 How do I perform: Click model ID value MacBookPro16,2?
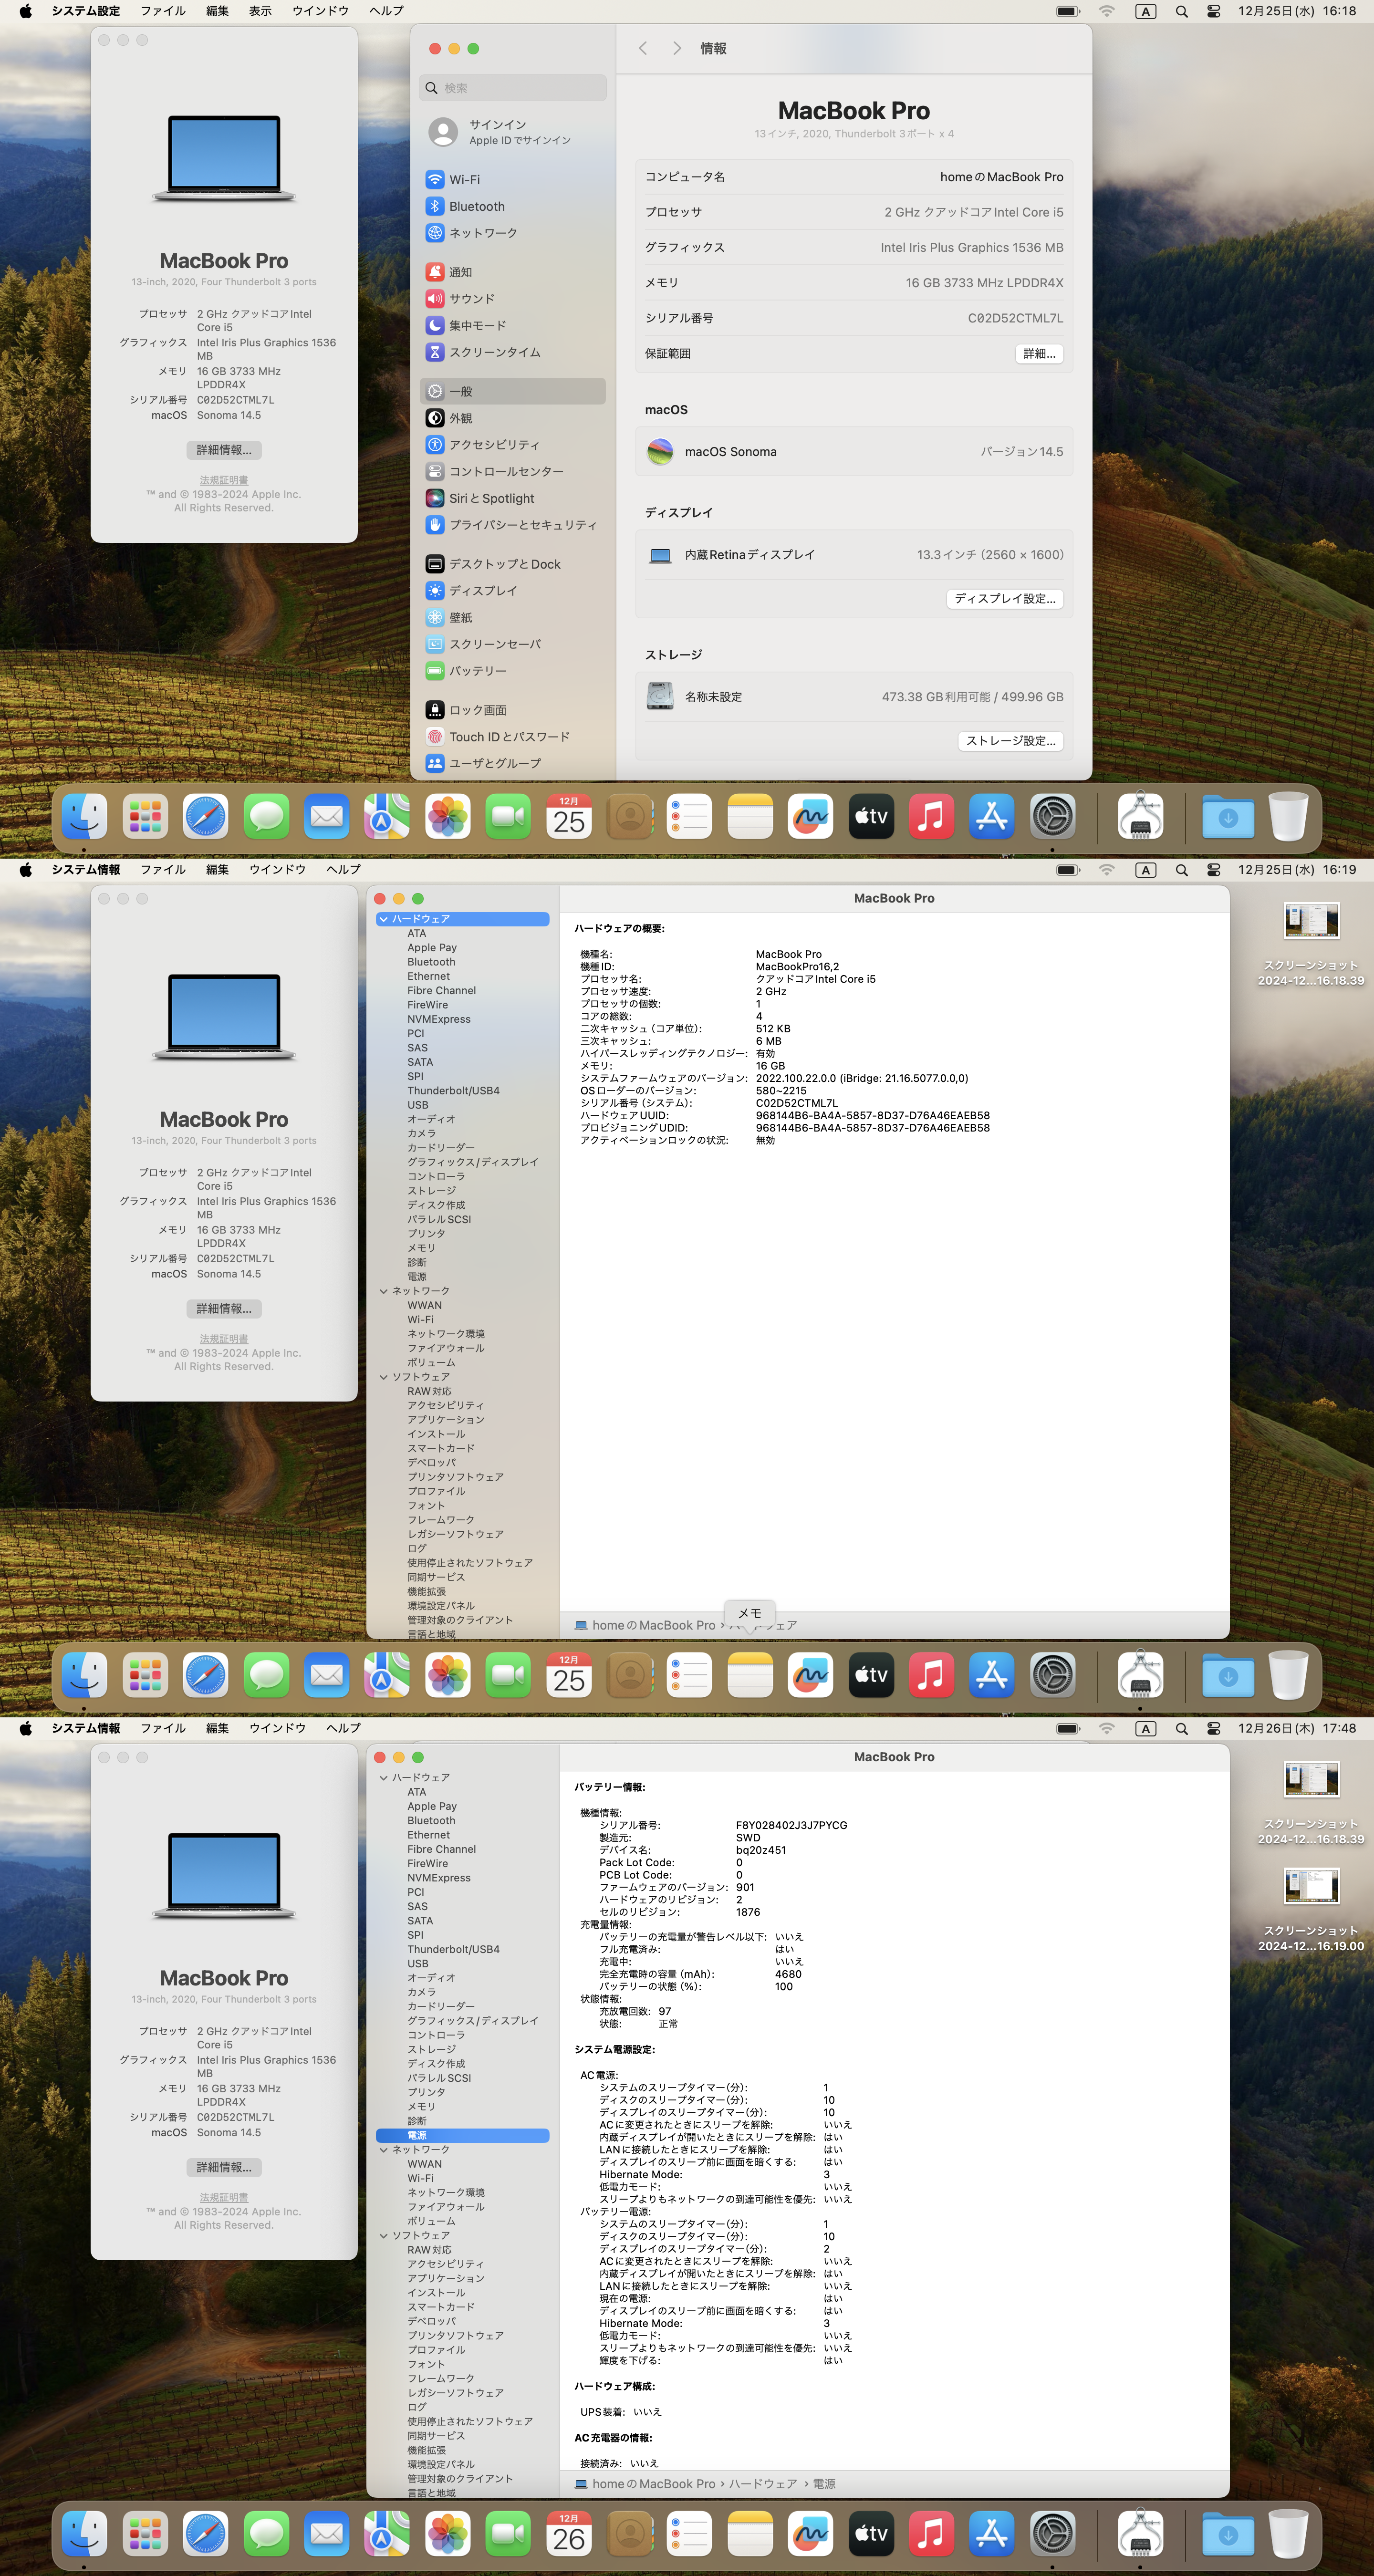(797, 967)
